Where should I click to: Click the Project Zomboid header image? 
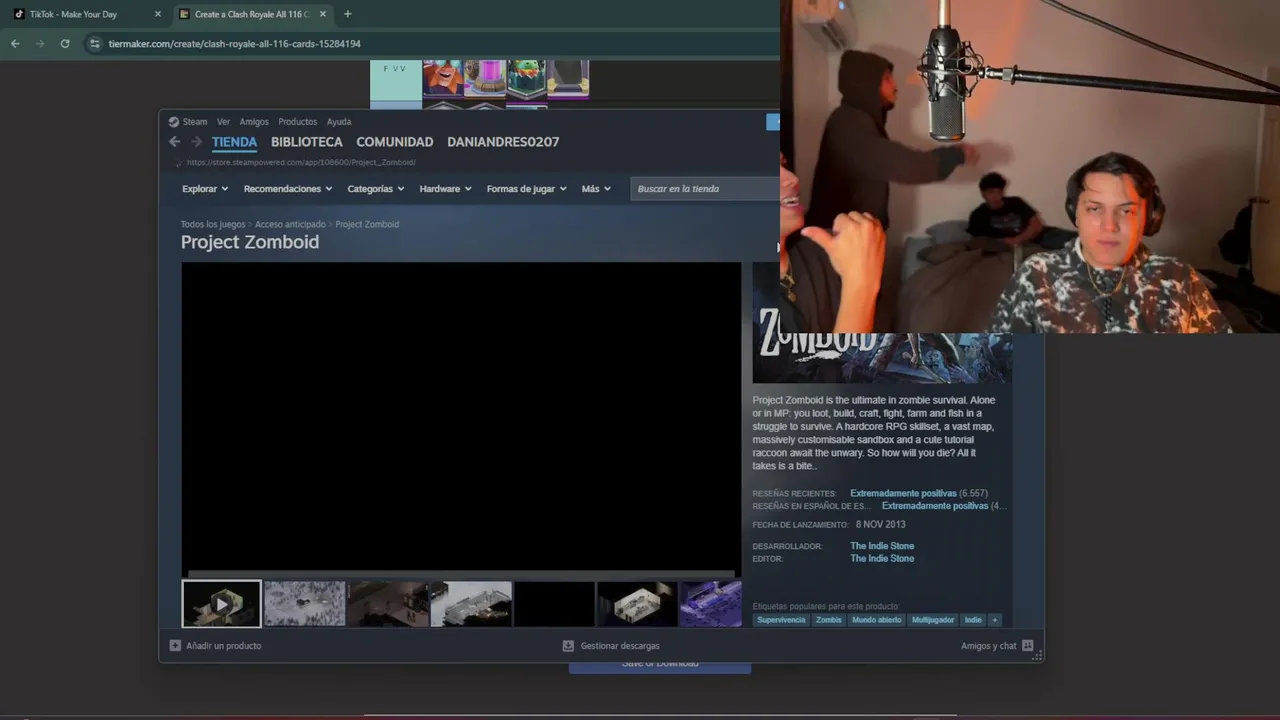pos(882,358)
